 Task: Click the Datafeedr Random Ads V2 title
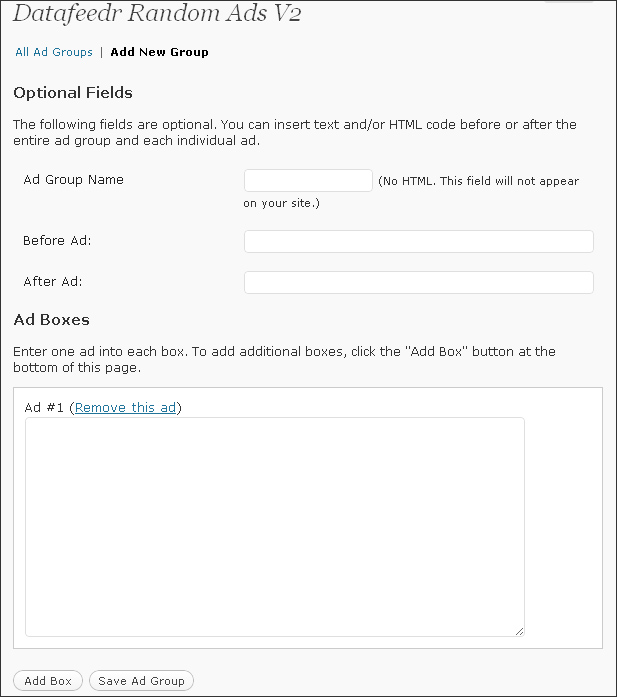coord(156,14)
